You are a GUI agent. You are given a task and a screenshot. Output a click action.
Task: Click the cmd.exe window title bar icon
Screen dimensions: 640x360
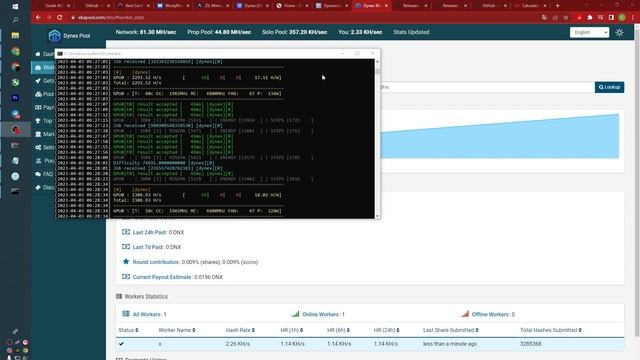60,53
